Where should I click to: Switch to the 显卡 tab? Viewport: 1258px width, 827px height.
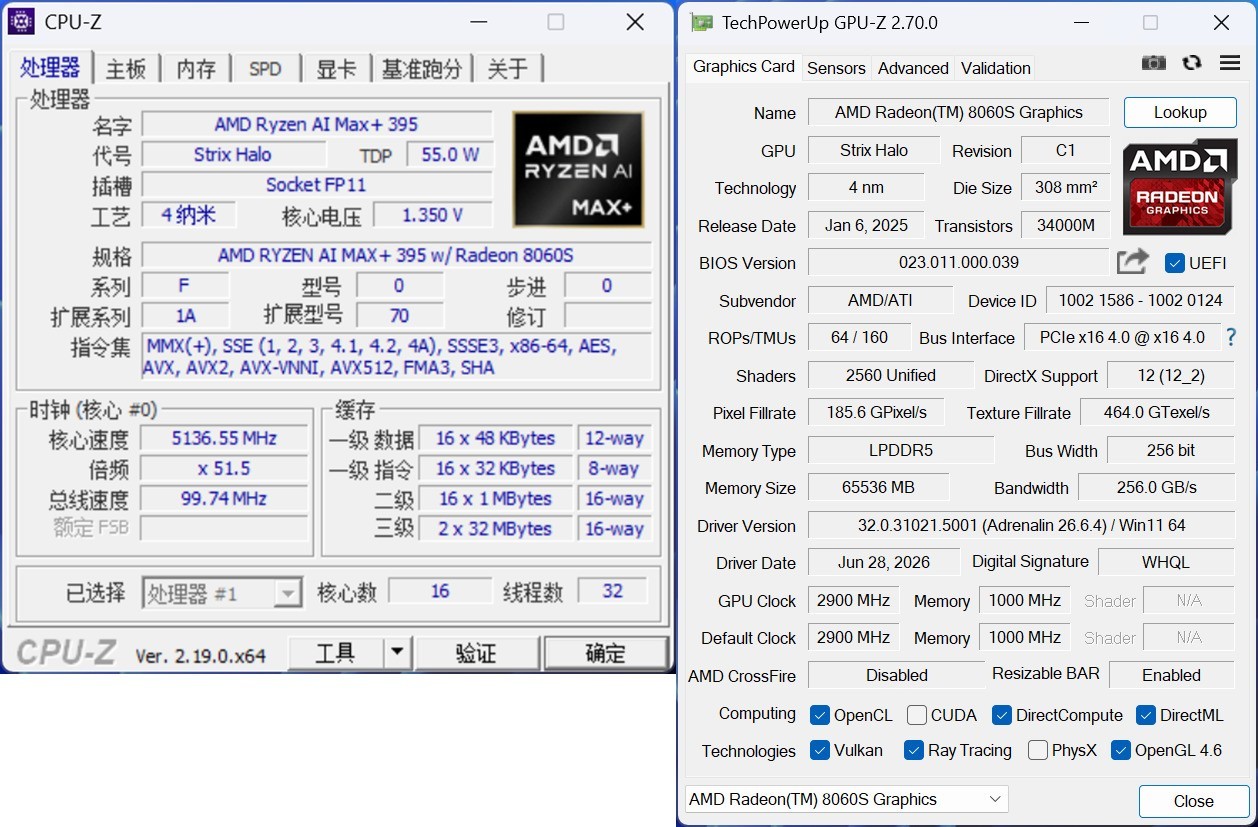336,69
